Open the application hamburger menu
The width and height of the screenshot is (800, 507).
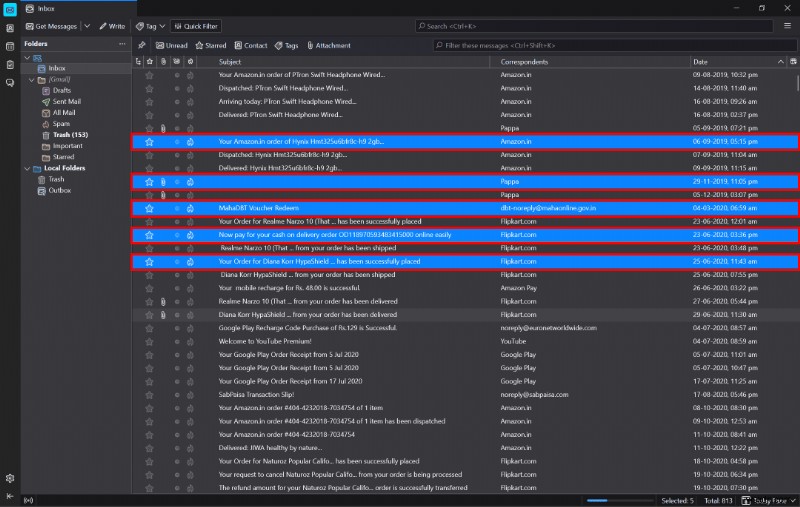pyautogui.click(x=787, y=26)
